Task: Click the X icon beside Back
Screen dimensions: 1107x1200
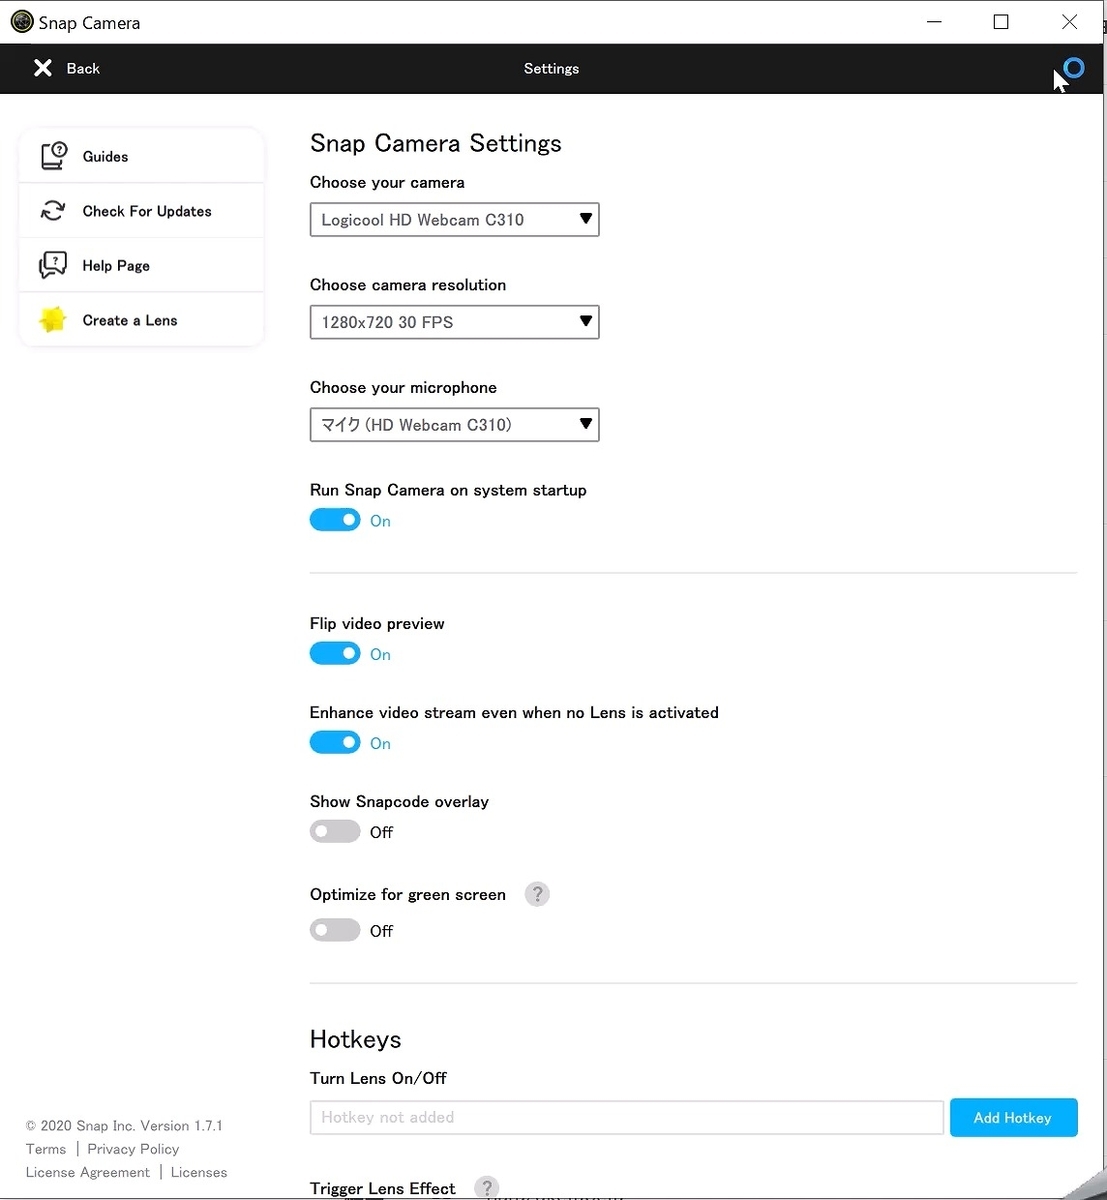Action: click(42, 68)
